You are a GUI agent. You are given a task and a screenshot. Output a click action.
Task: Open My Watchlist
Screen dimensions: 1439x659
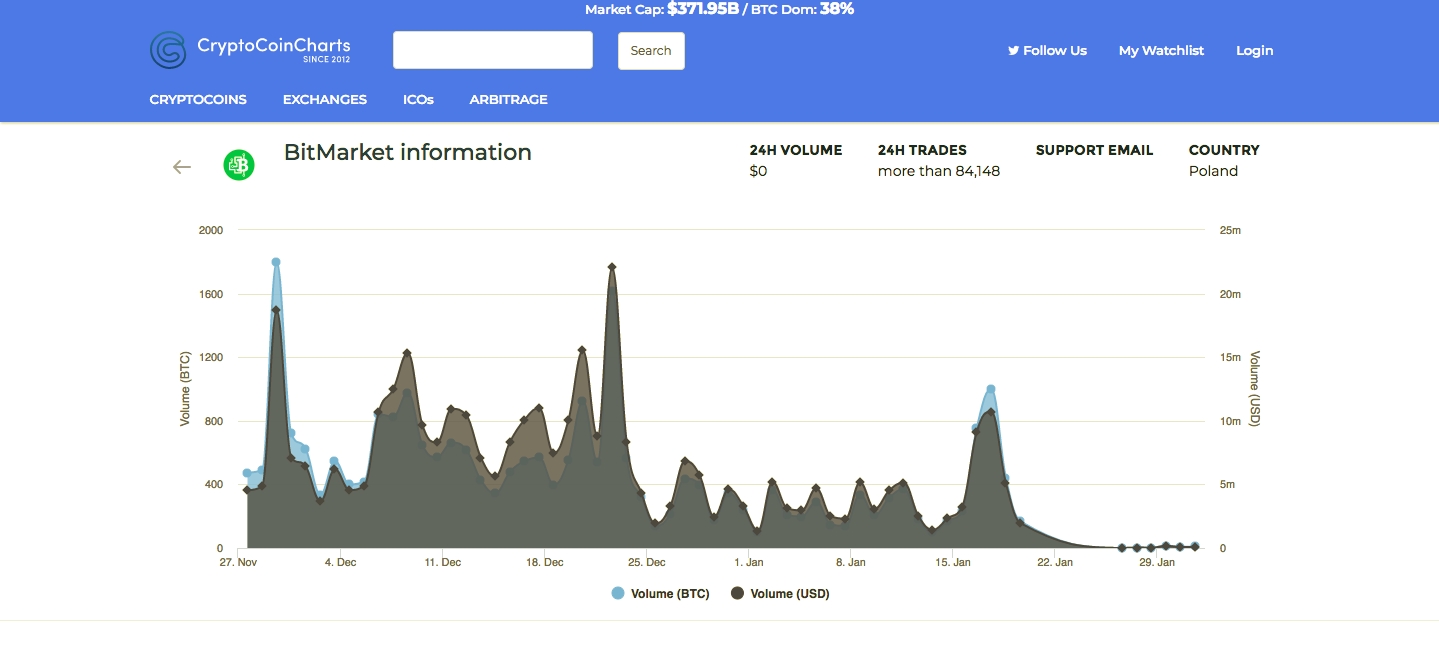click(x=1161, y=50)
